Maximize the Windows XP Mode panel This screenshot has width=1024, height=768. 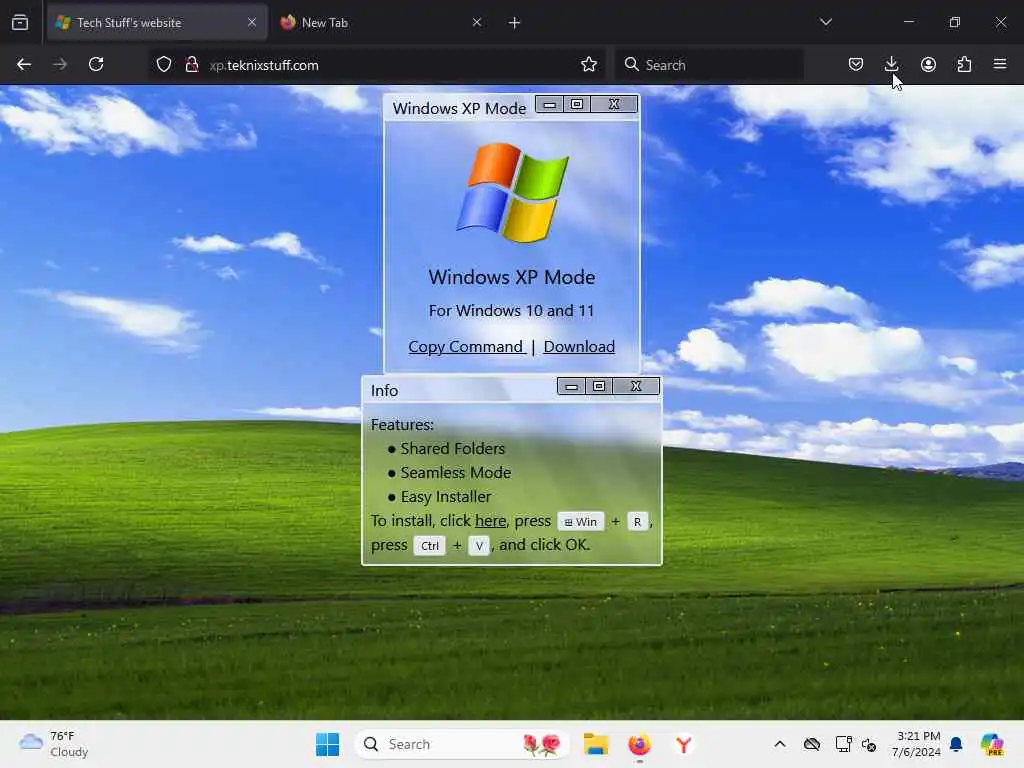[x=577, y=104]
